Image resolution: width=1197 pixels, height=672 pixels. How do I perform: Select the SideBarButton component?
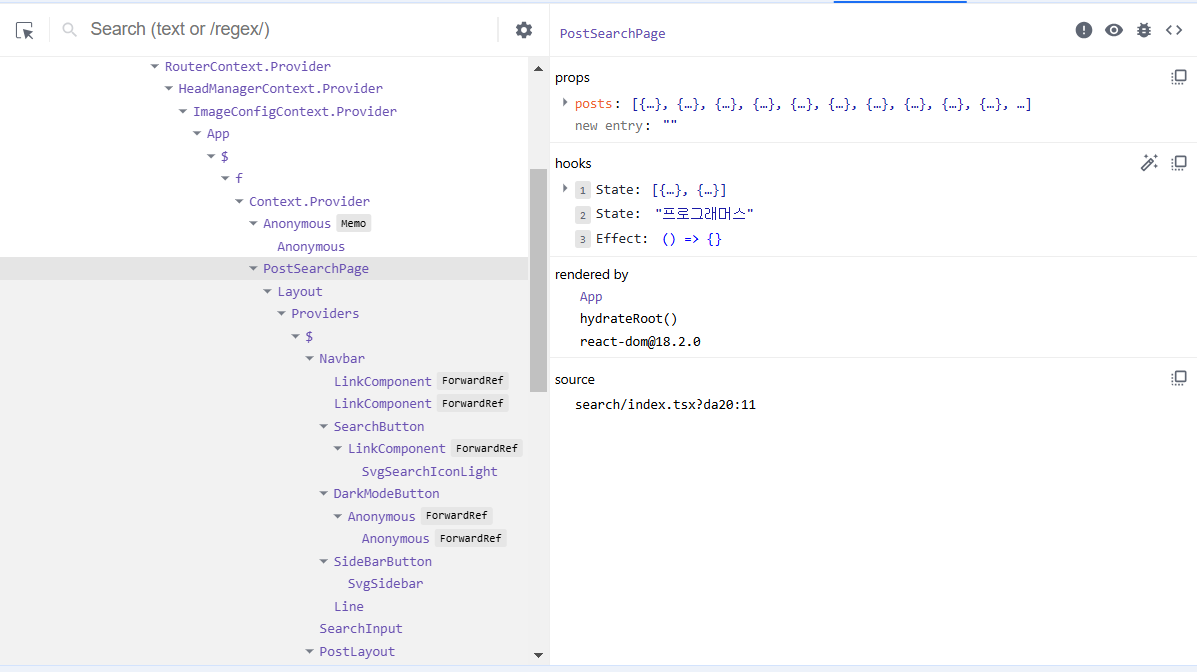(382, 562)
